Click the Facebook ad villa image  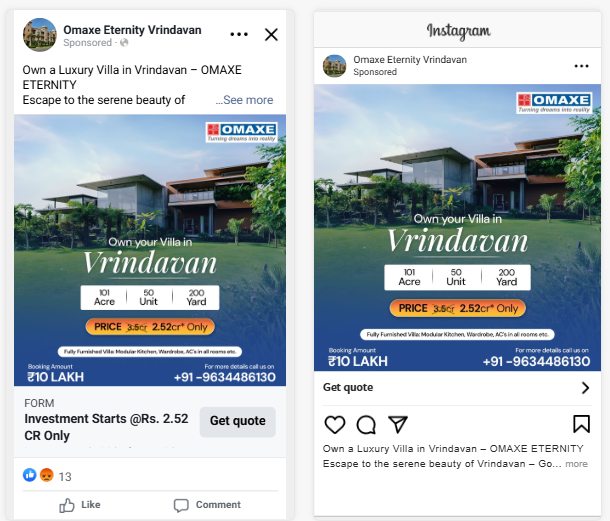pyautogui.click(x=150, y=250)
